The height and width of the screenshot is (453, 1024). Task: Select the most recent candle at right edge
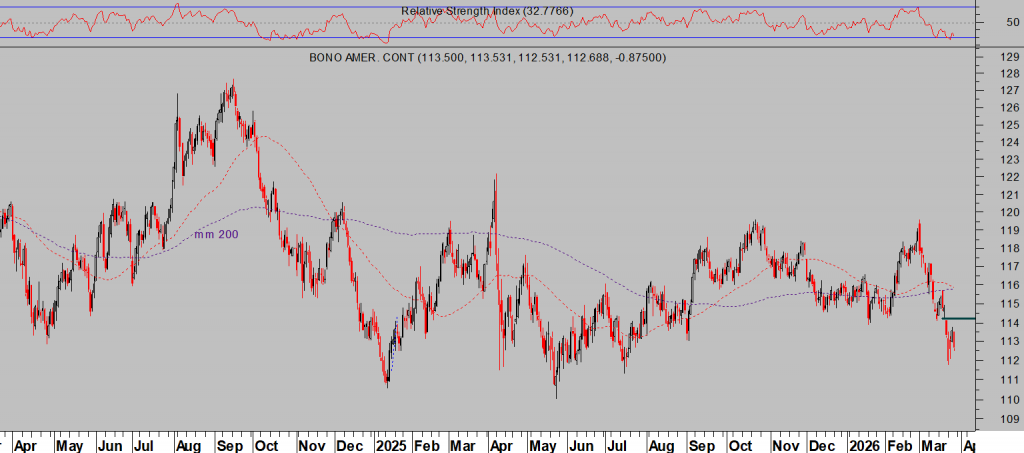point(953,345)
